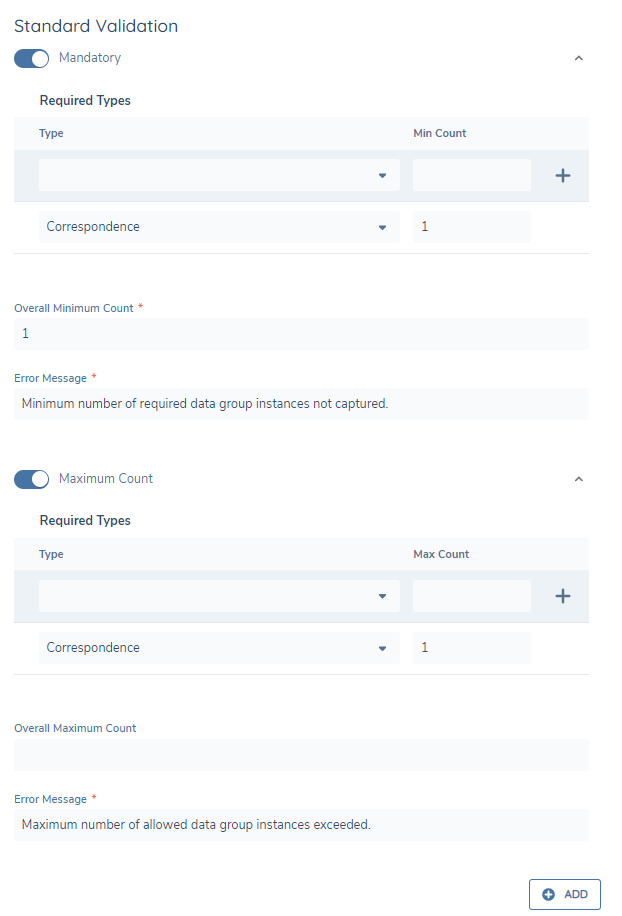Disable the Mandatory toggle
Viewport: 622px width, 916px height.
(x=31, y=58)
